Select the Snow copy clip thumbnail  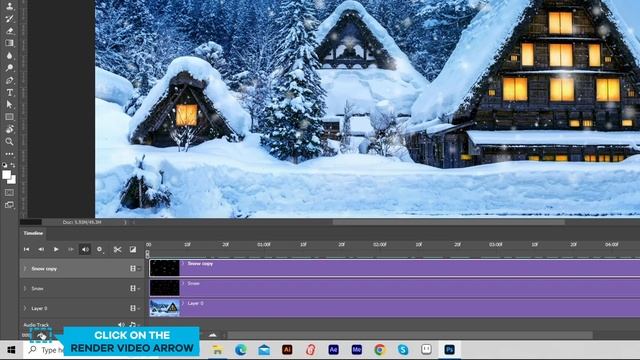coord(164,268)
